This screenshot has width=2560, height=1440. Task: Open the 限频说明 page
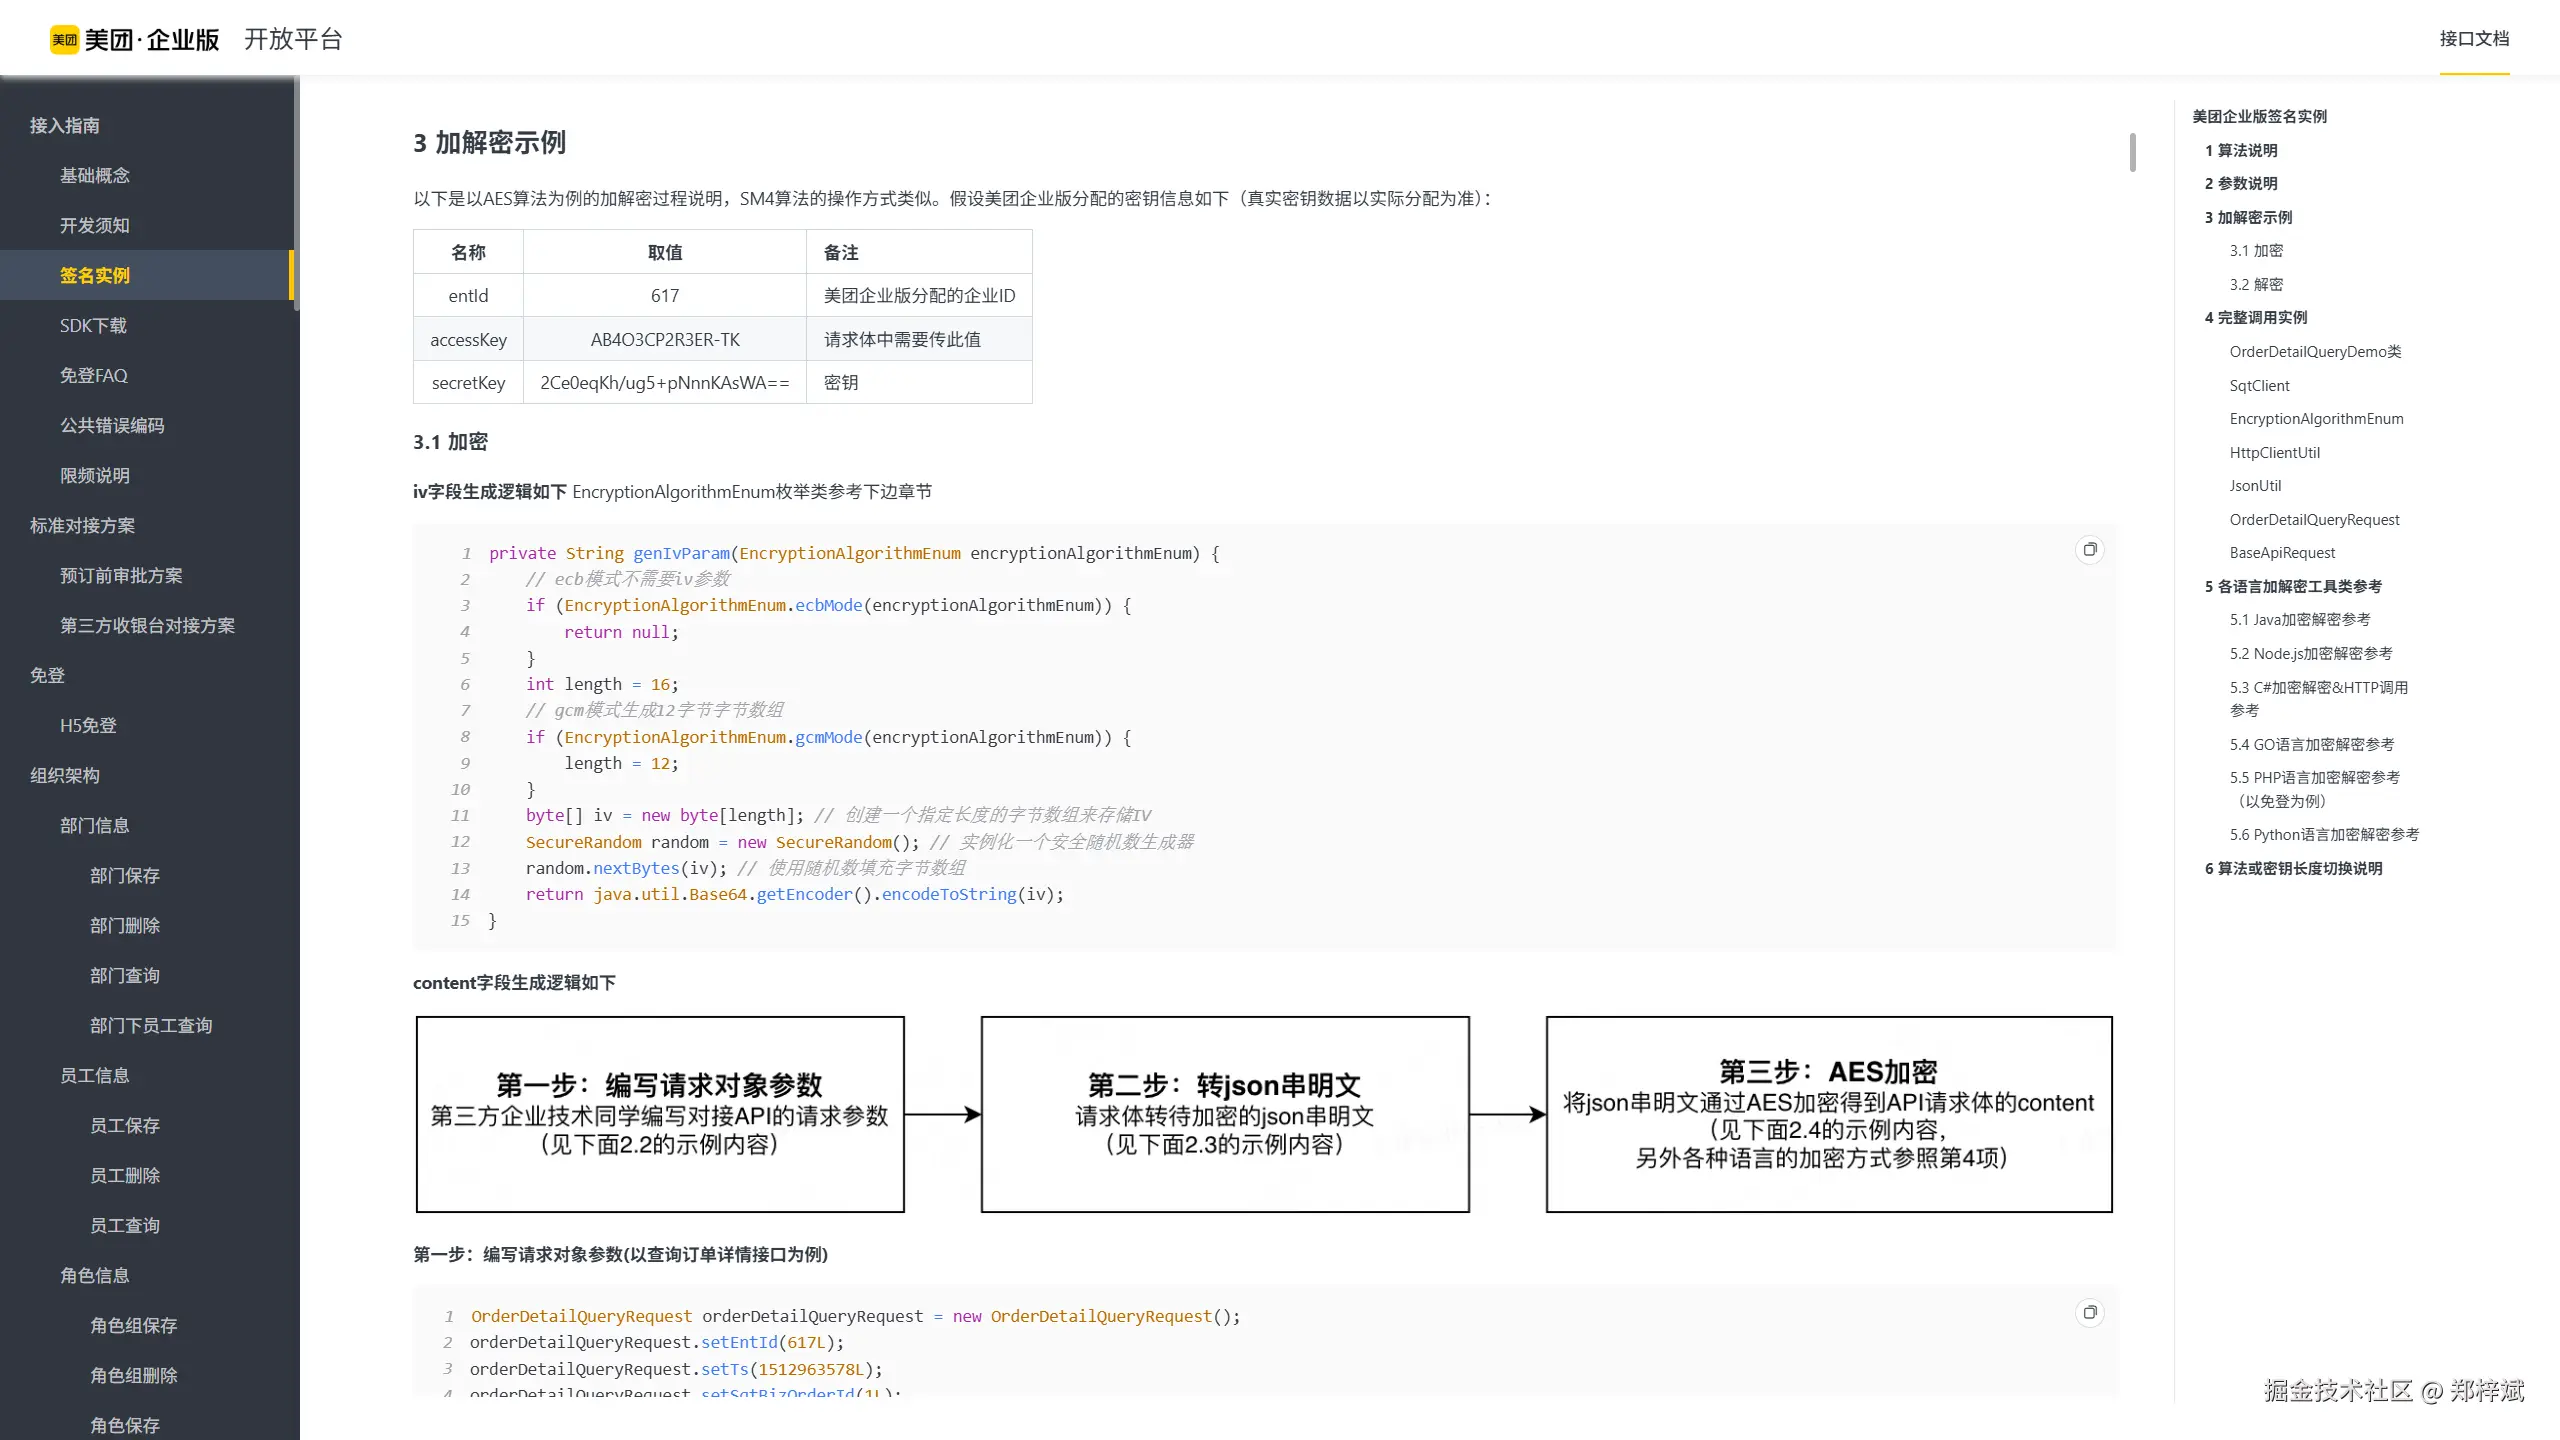[93, 475]
